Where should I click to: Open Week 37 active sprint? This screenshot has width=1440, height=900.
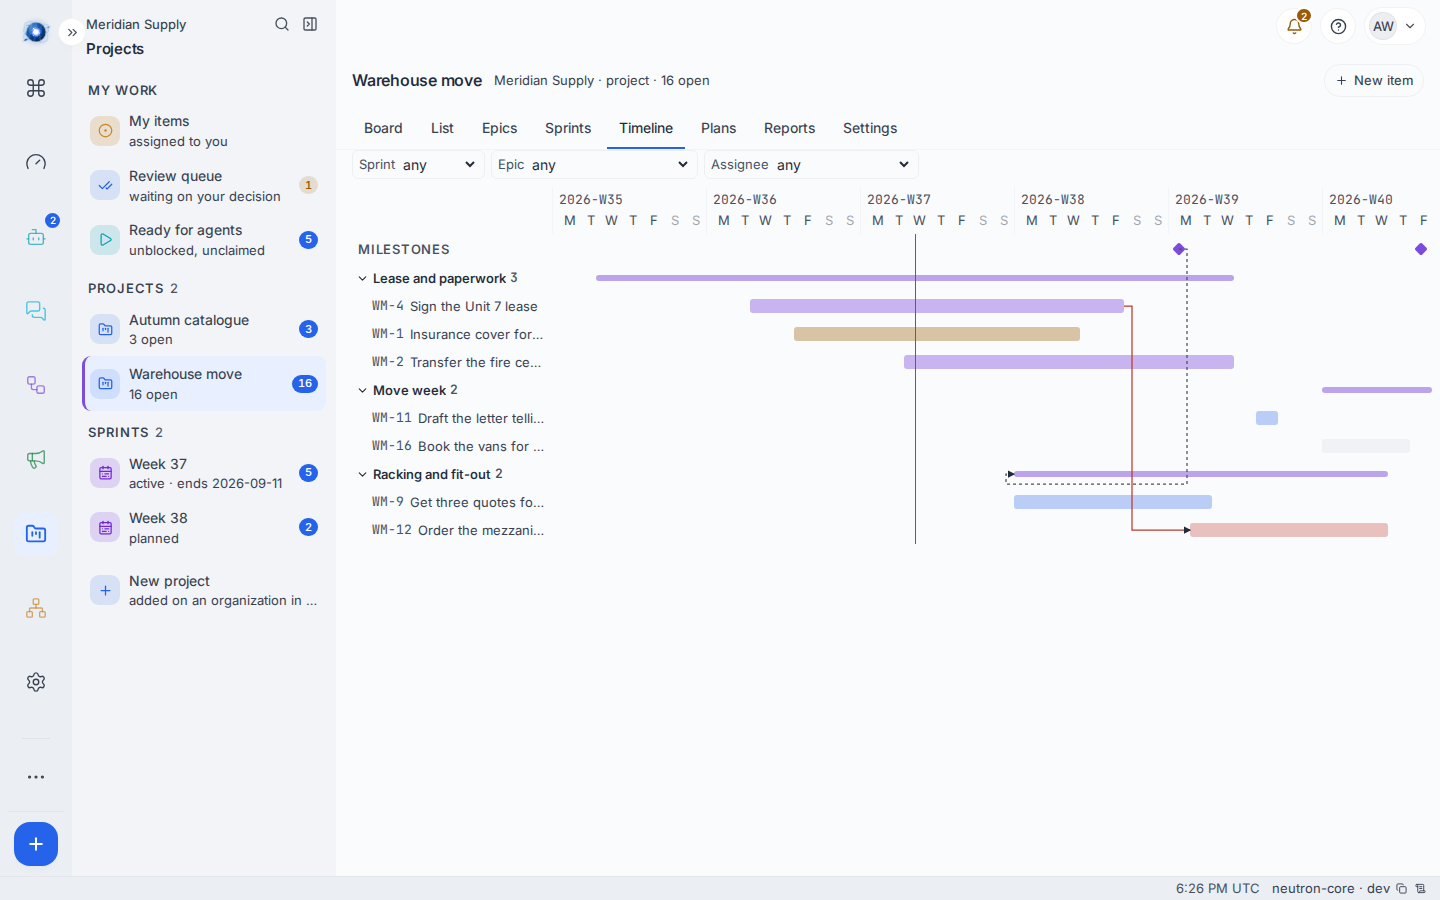point(204,473)
